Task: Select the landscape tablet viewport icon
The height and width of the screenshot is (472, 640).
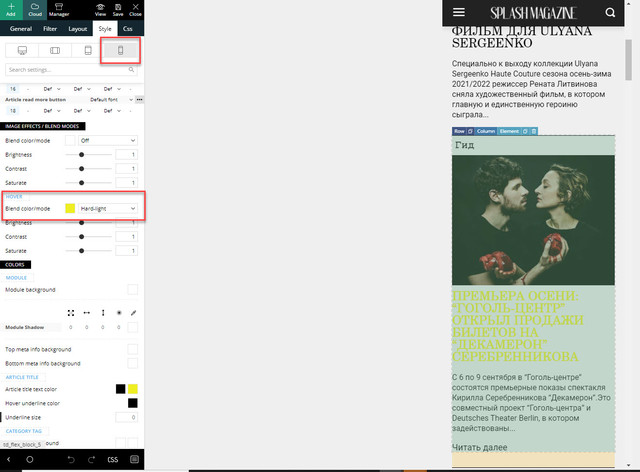Action: (x=55, y=50)
